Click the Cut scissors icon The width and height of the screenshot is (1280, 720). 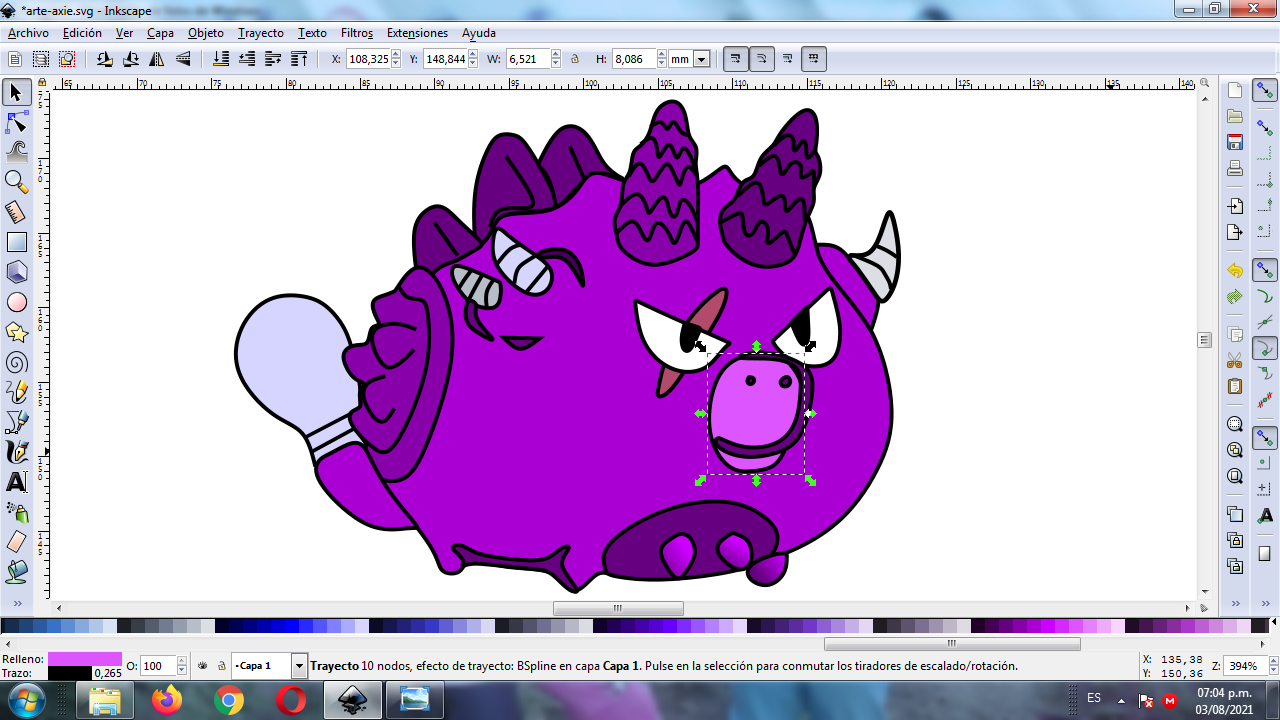pos(1235,360)
